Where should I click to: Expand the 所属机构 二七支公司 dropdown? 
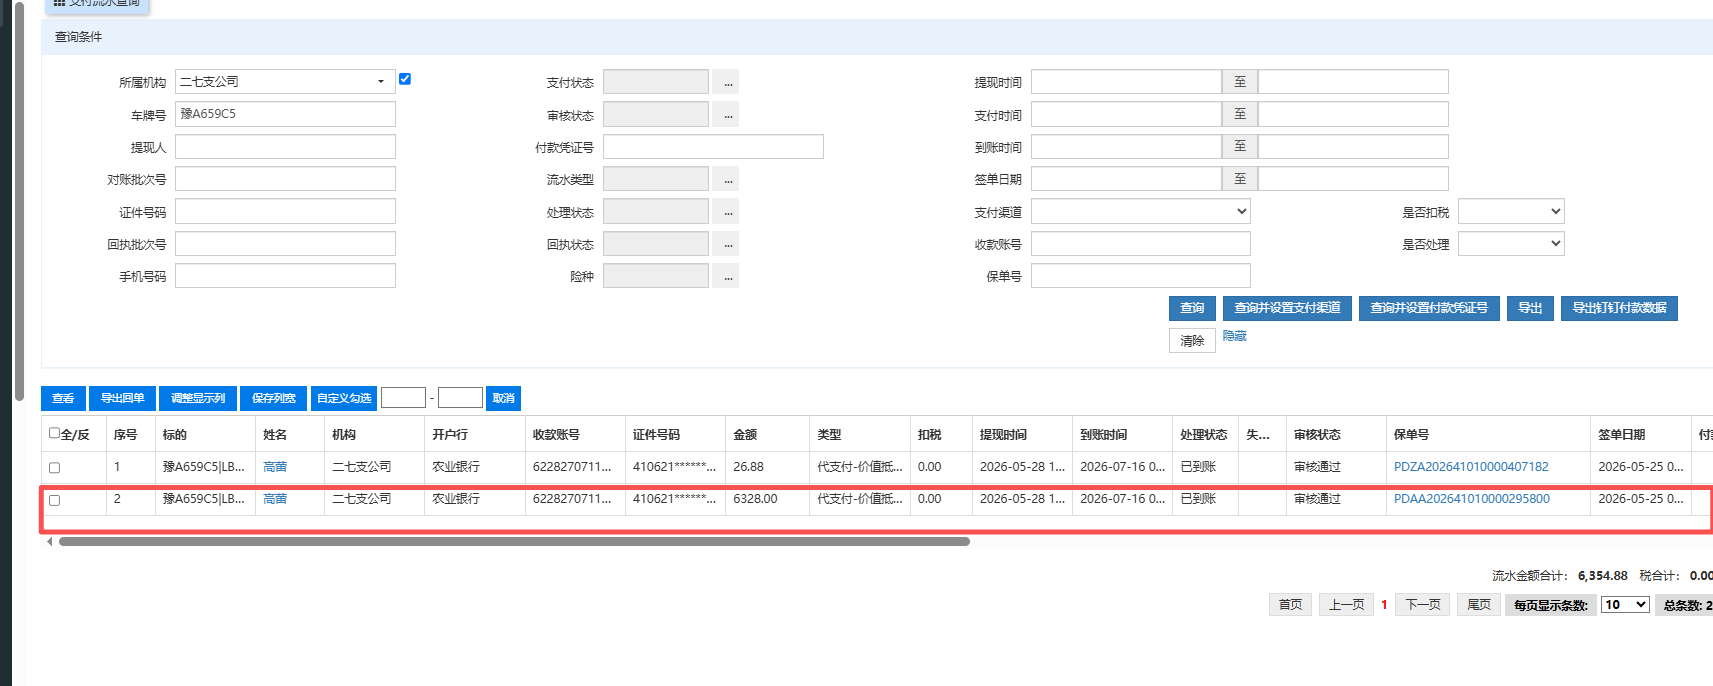285,82
